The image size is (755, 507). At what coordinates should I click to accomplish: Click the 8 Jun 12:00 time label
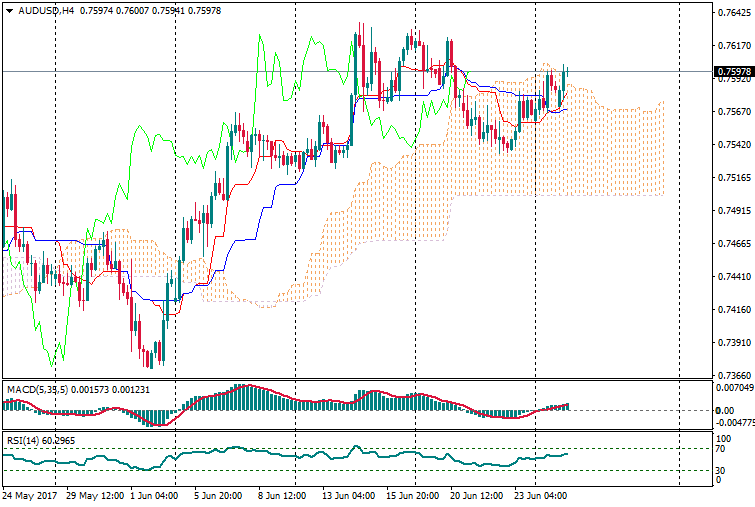284,495
